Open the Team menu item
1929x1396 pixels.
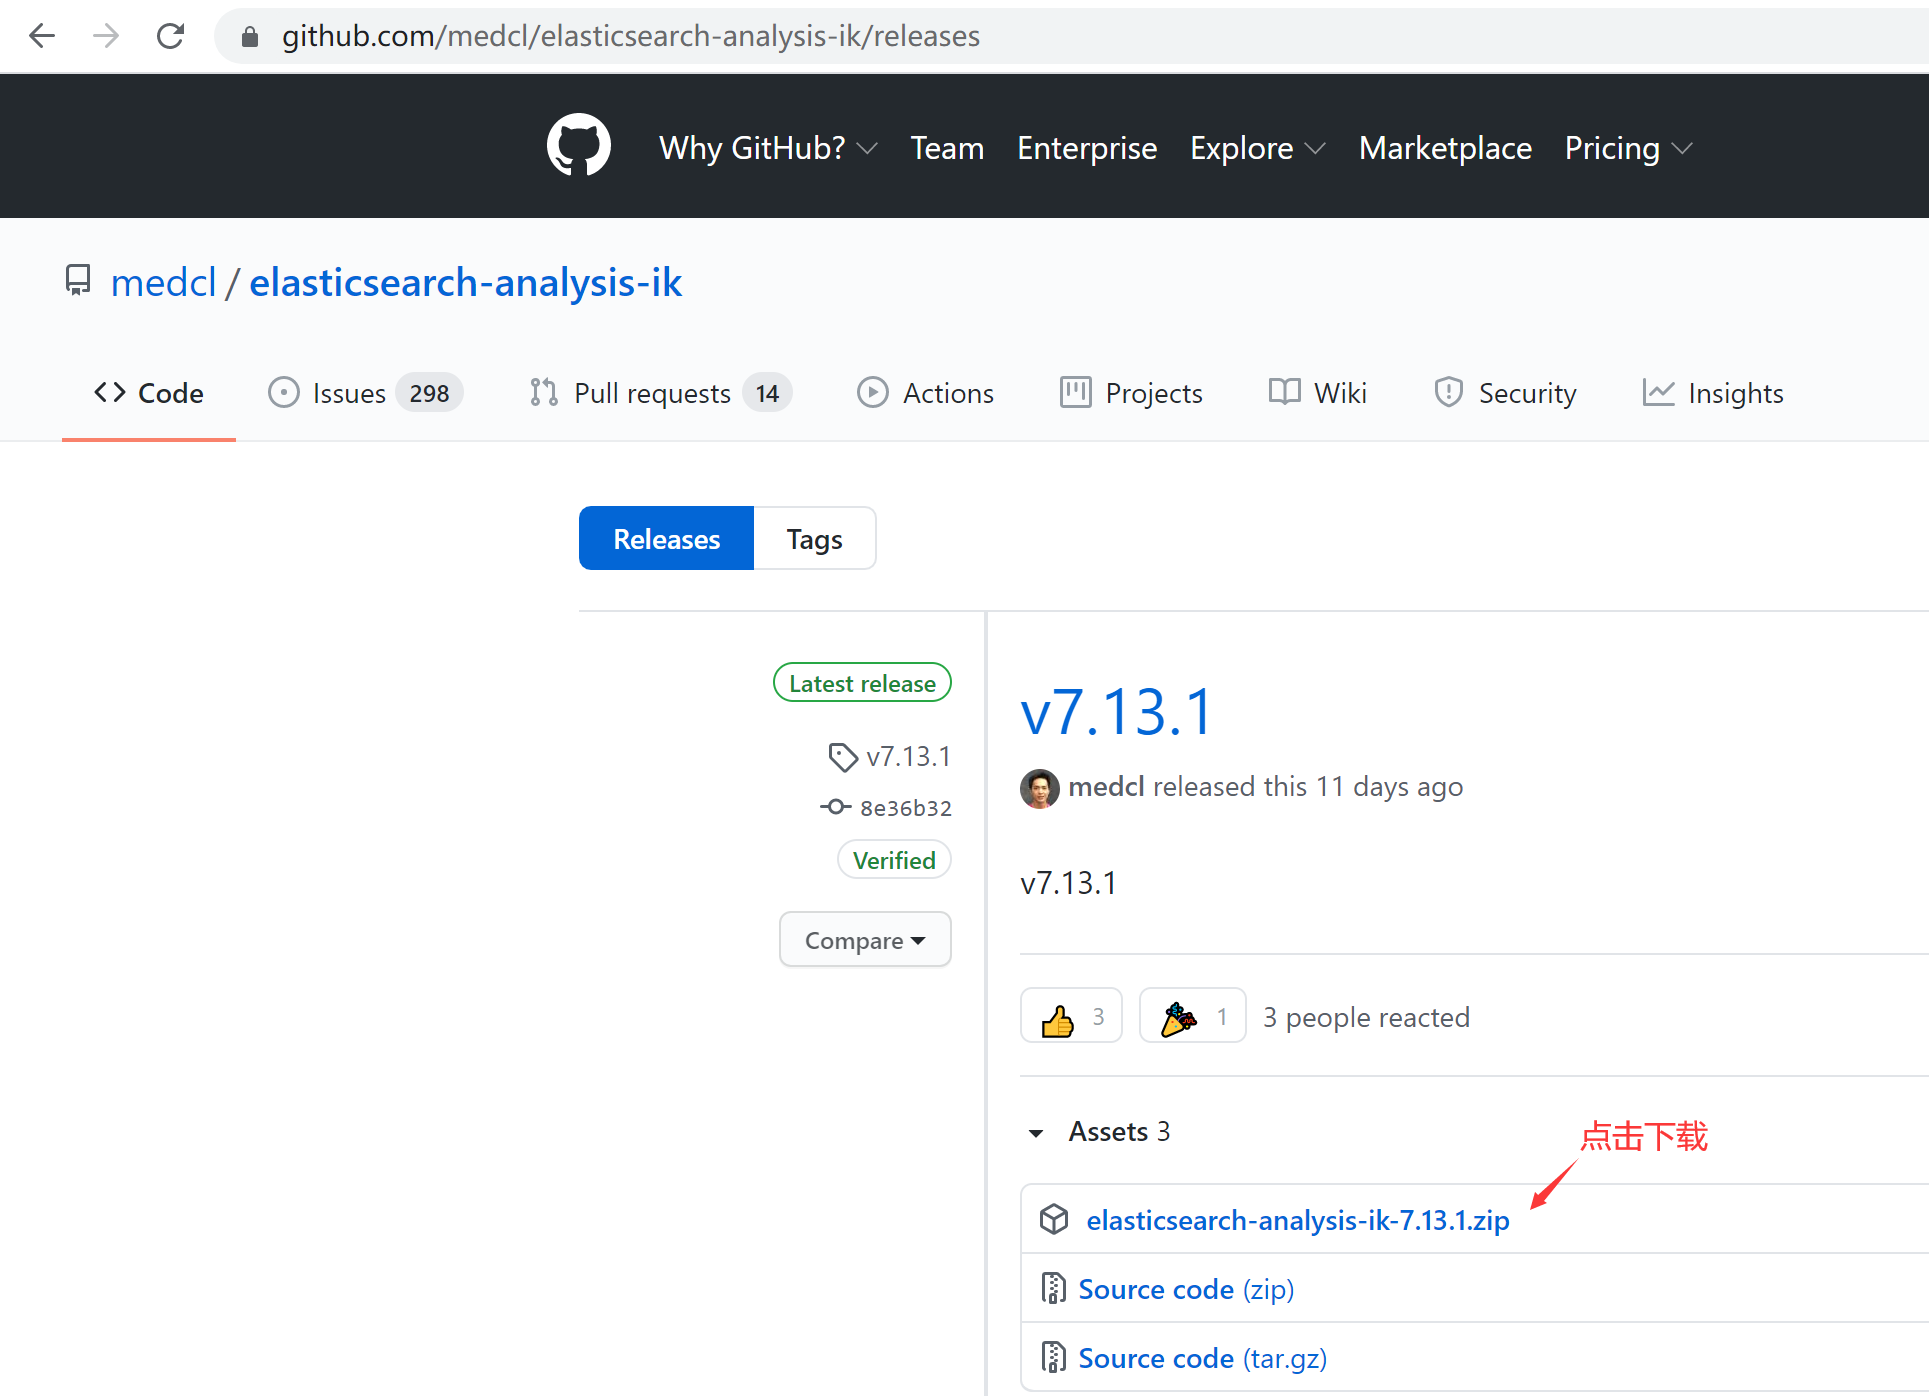tap(947, 148)
